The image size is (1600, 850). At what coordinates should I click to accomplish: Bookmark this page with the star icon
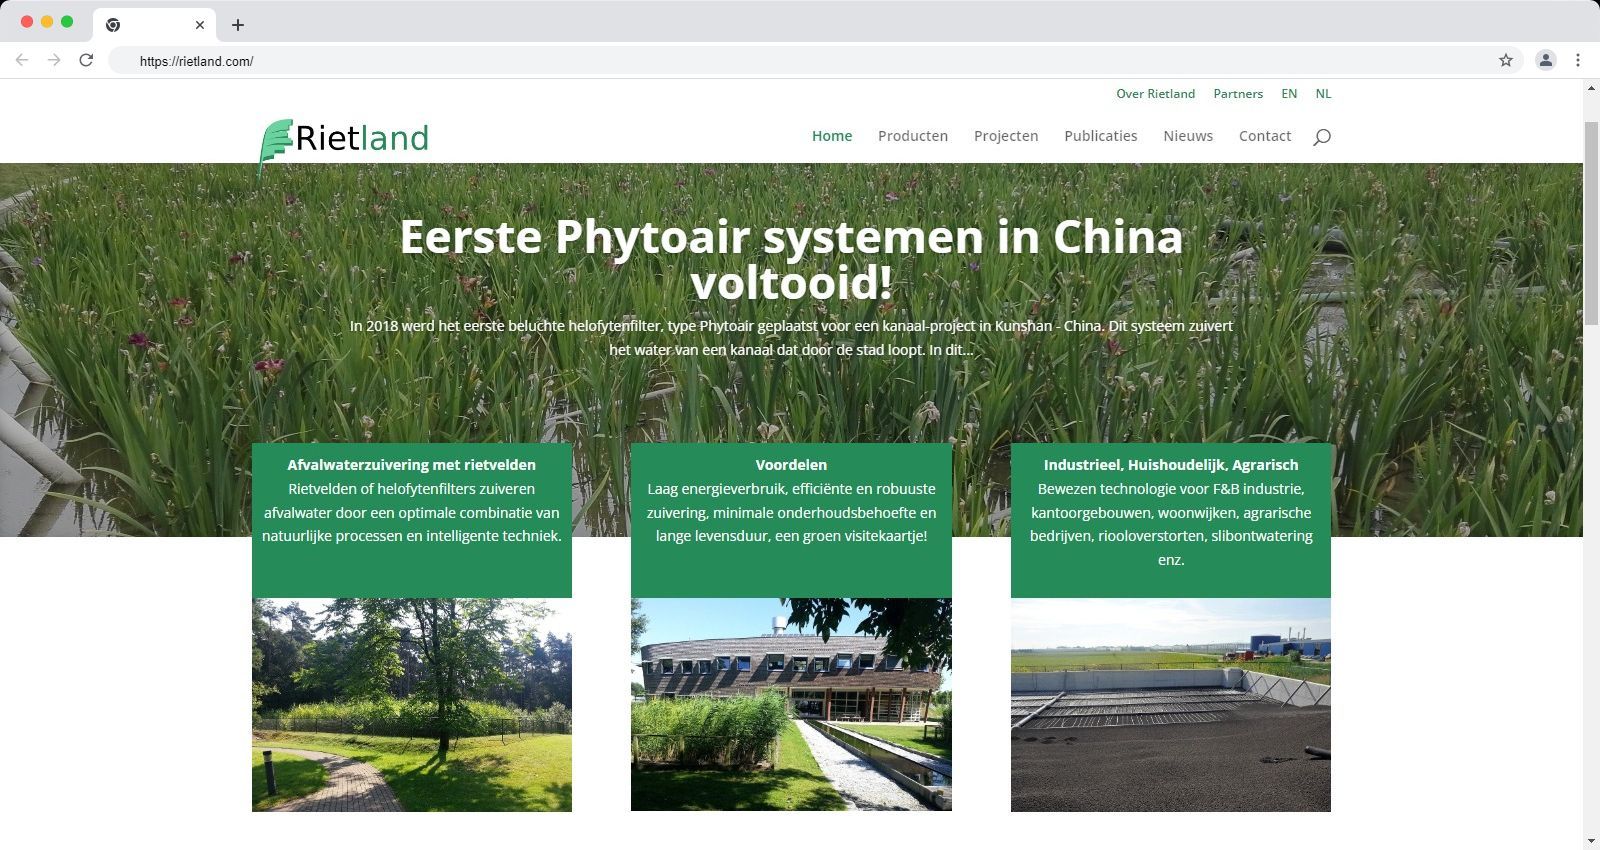1506,60
